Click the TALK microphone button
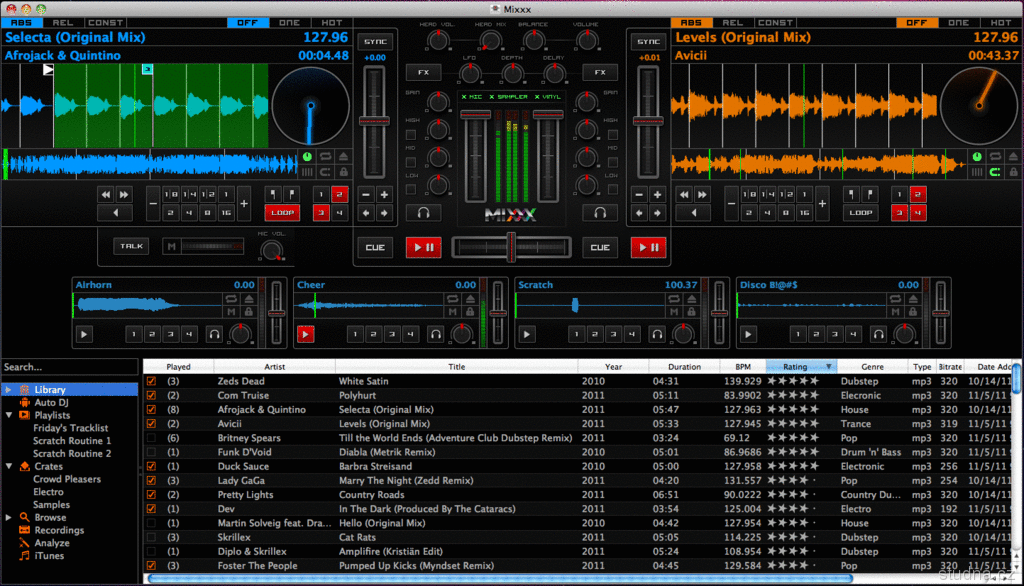Viewport: 1024px width, 586px height. pyautogui.click(x=130, y=246)
